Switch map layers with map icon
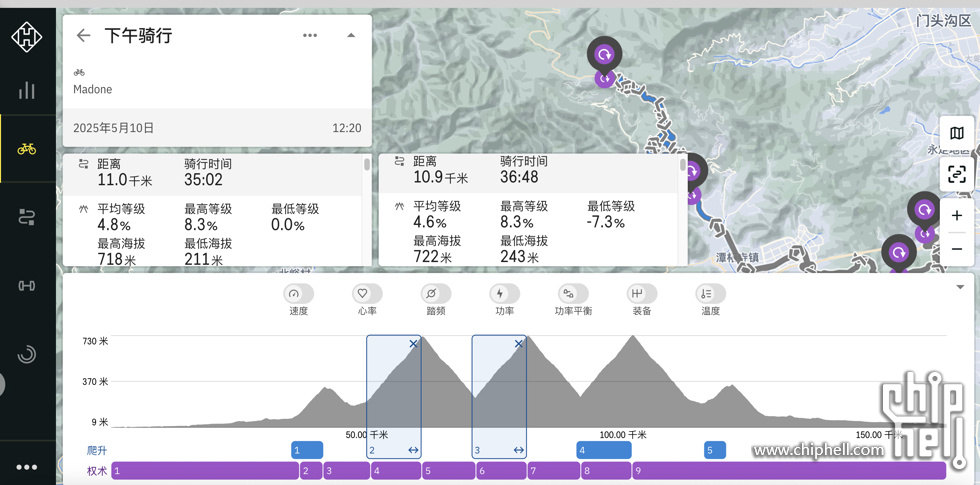Screen dimensions: 980x485 tap(956, 133)
